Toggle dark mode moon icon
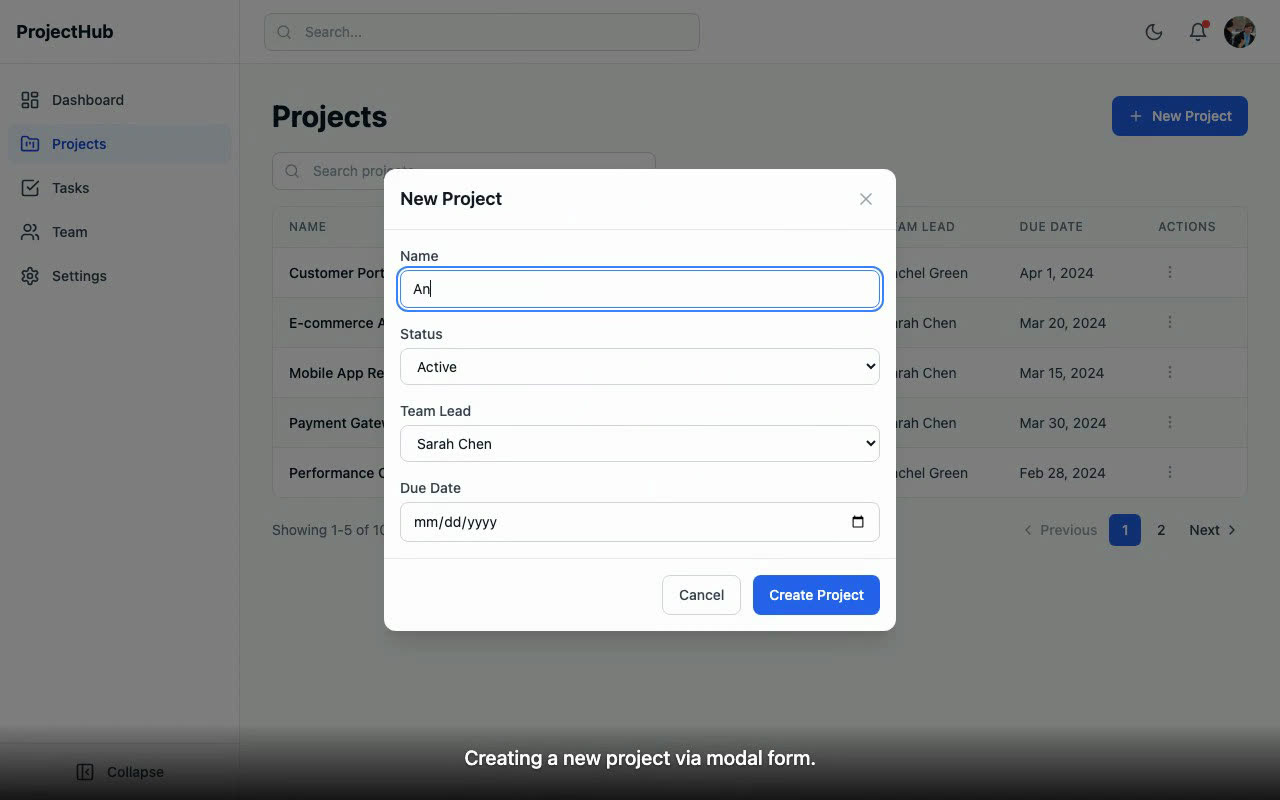The width and height of the screenshot is (1280, 800). point(1154,32)
